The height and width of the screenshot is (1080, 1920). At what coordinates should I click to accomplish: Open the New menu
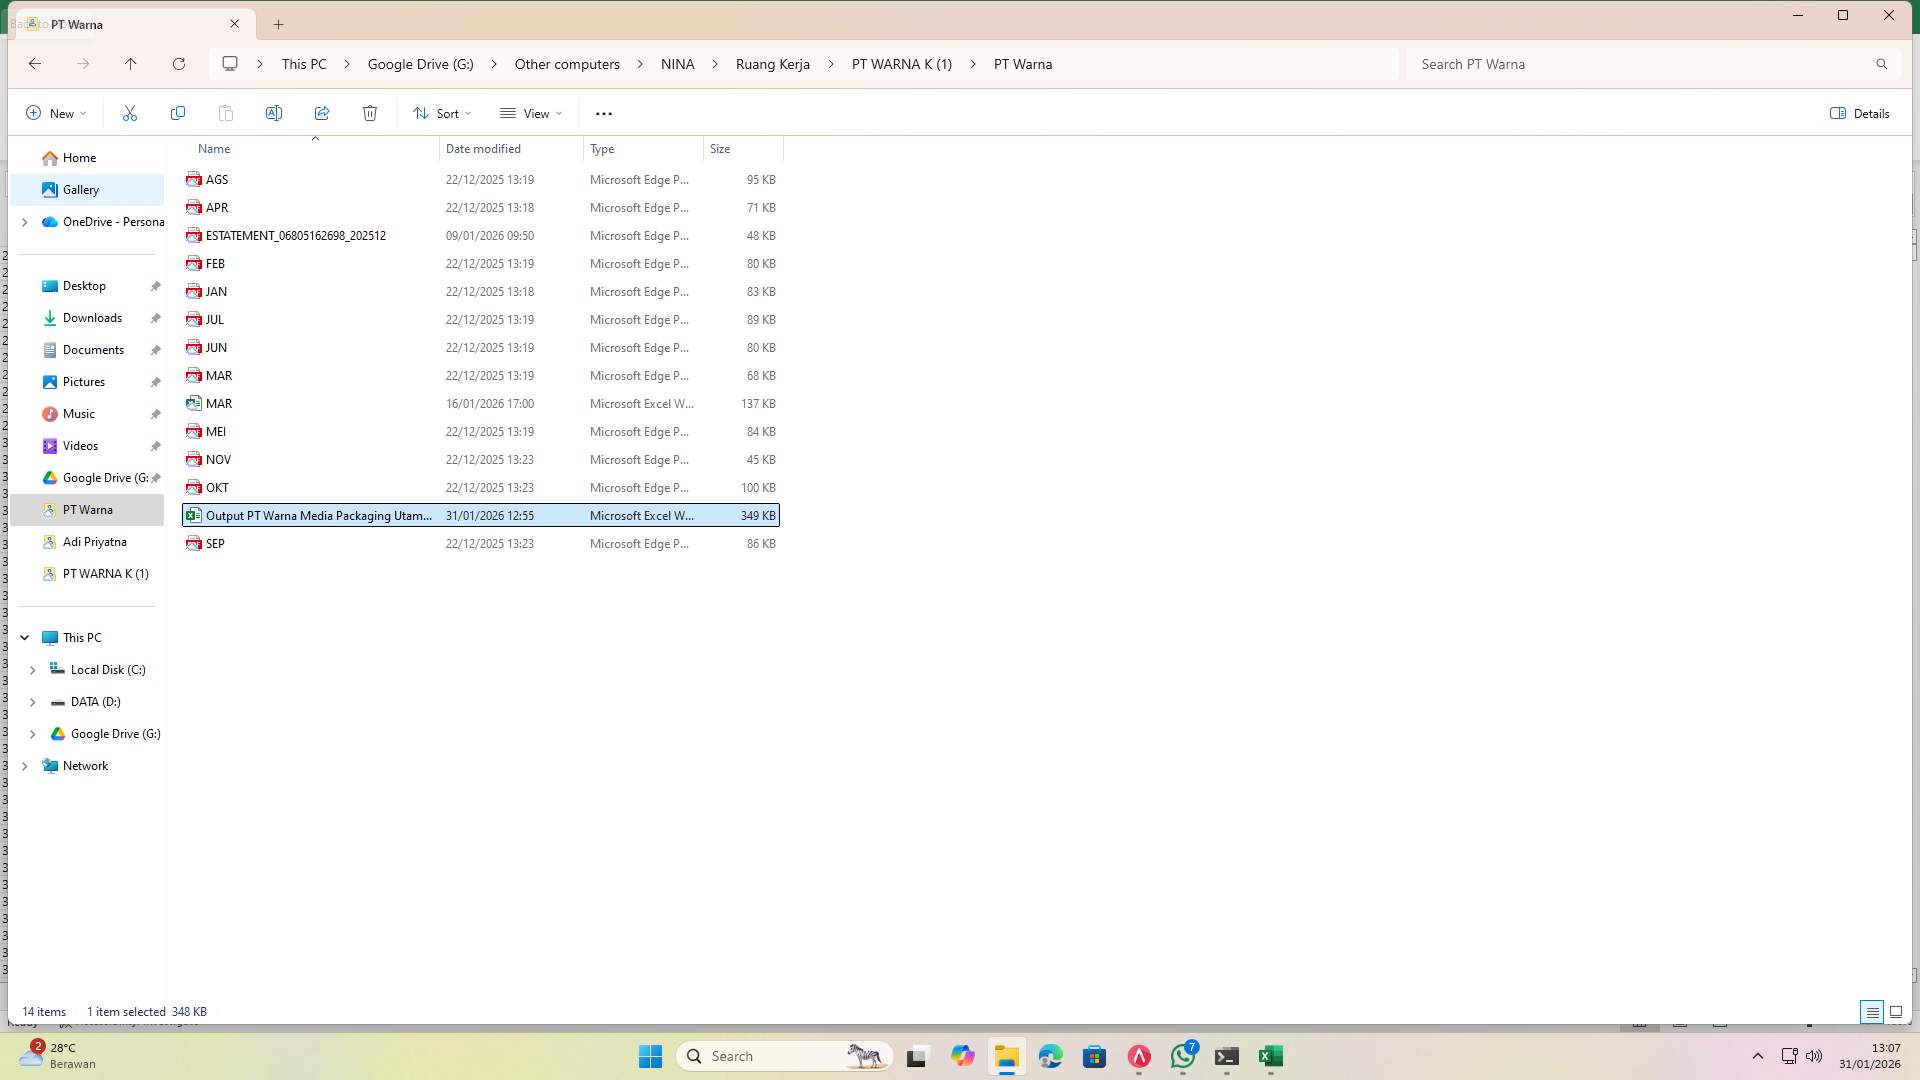[56, 113]
